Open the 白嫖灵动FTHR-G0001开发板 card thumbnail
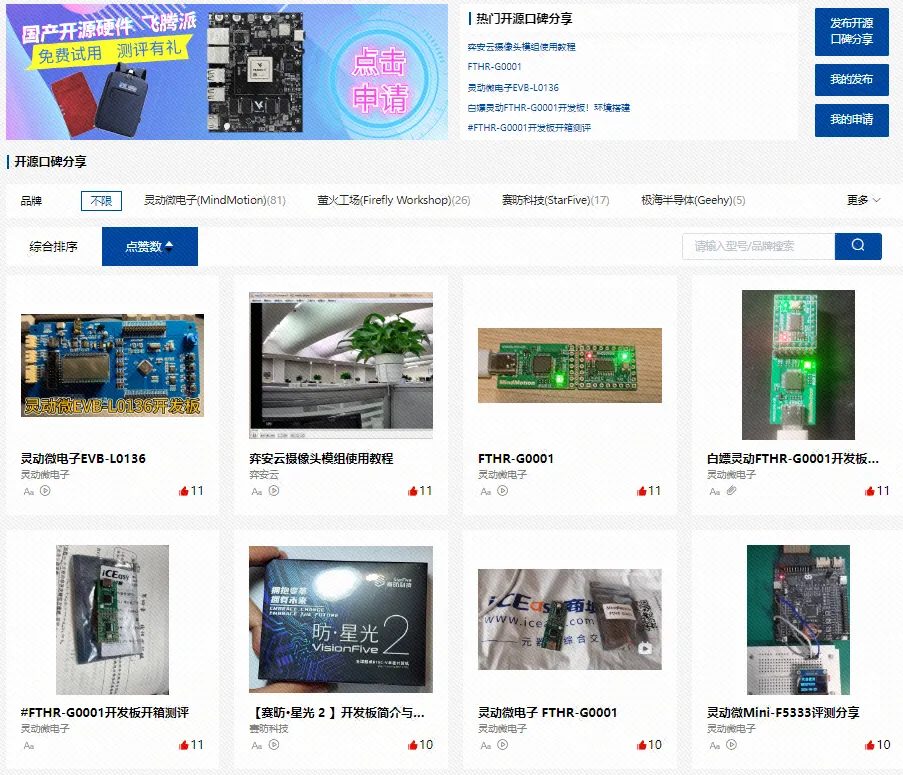Image resolution: width=903 pixels, height=775 pixels. [x=798, y=365]
